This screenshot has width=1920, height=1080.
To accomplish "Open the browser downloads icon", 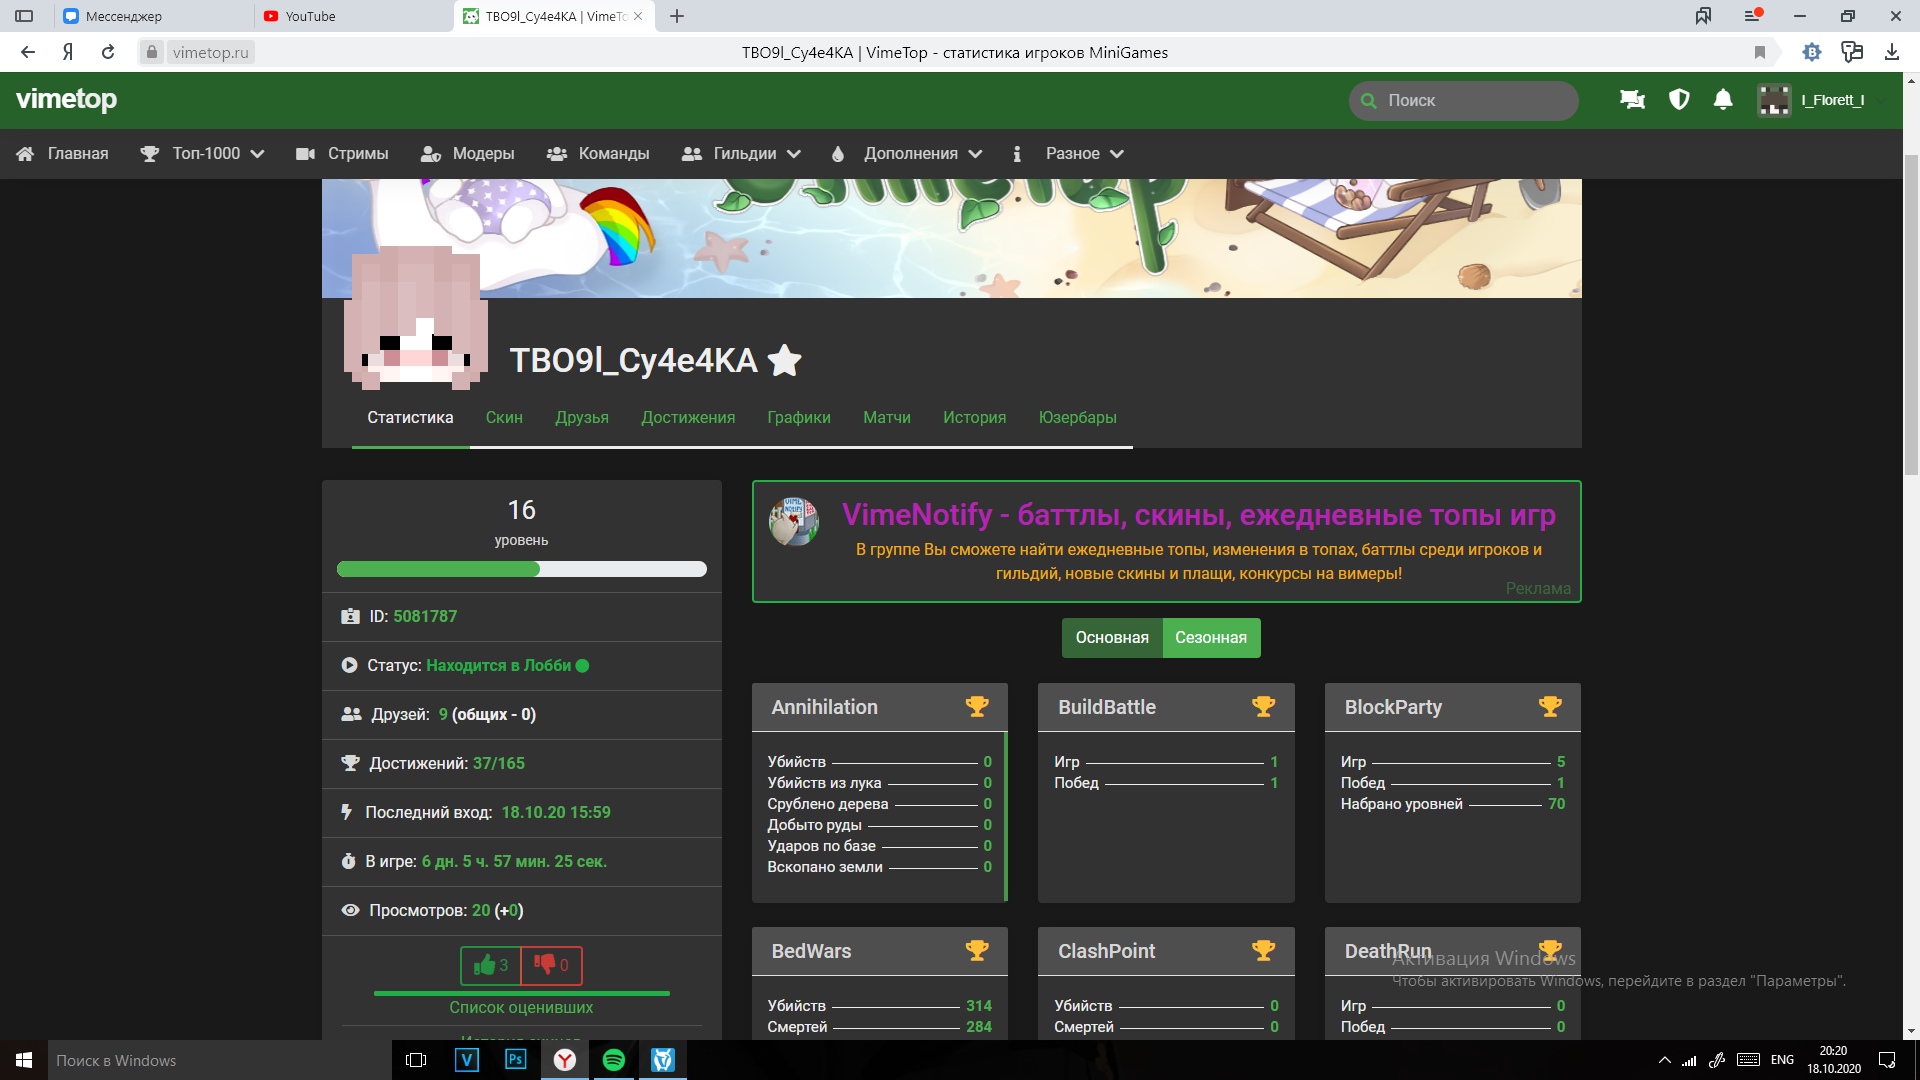I will (x=1892, y=52).
